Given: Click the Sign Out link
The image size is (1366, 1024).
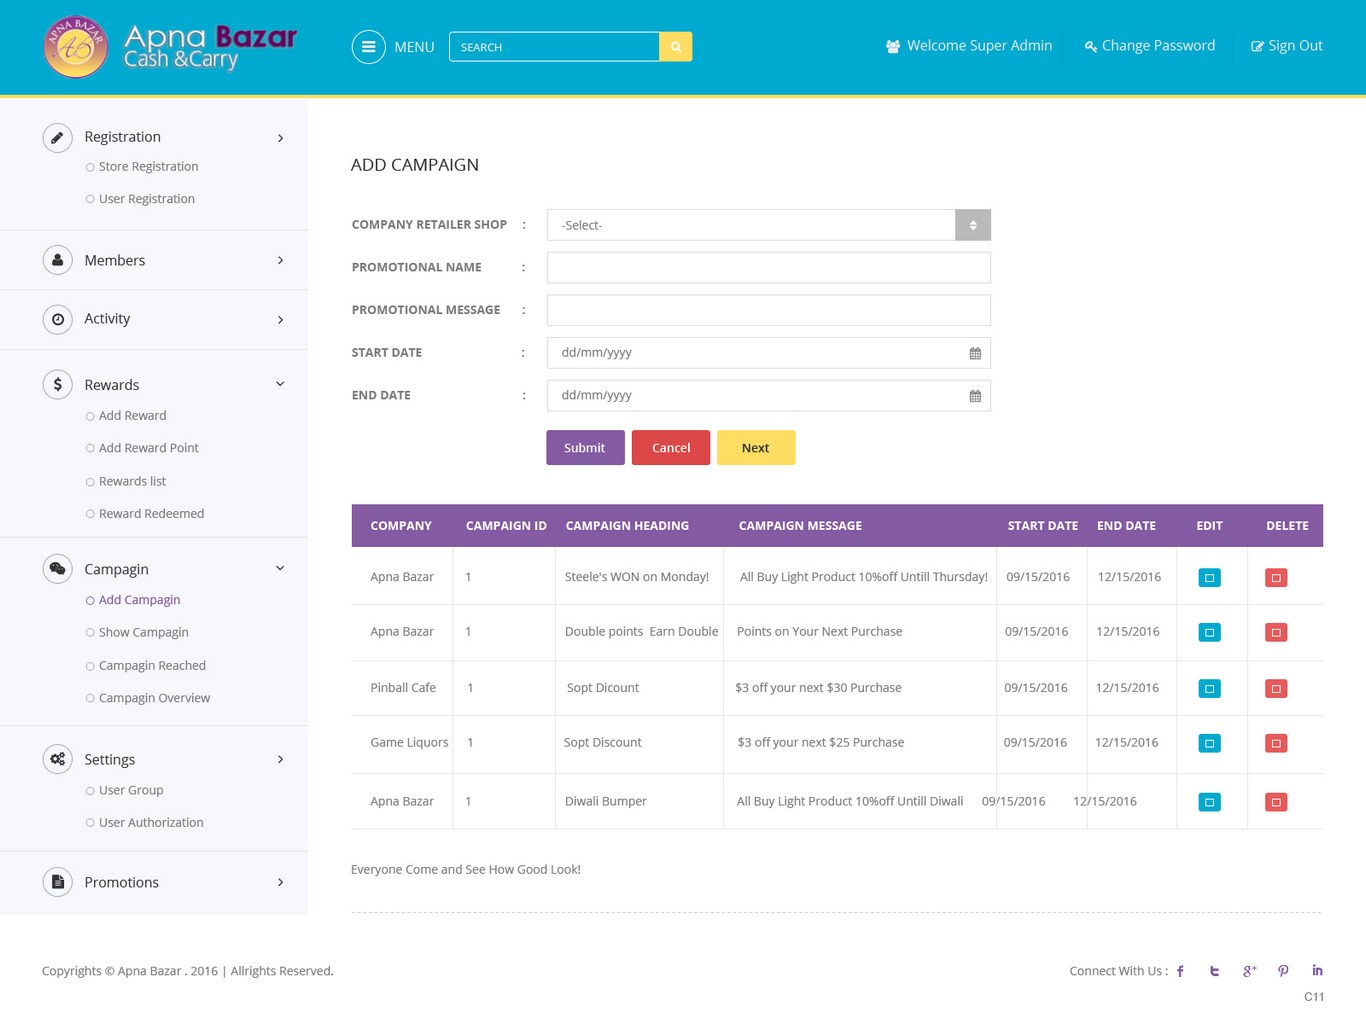Looking at the screenshot, I should tap(1287, 46).
